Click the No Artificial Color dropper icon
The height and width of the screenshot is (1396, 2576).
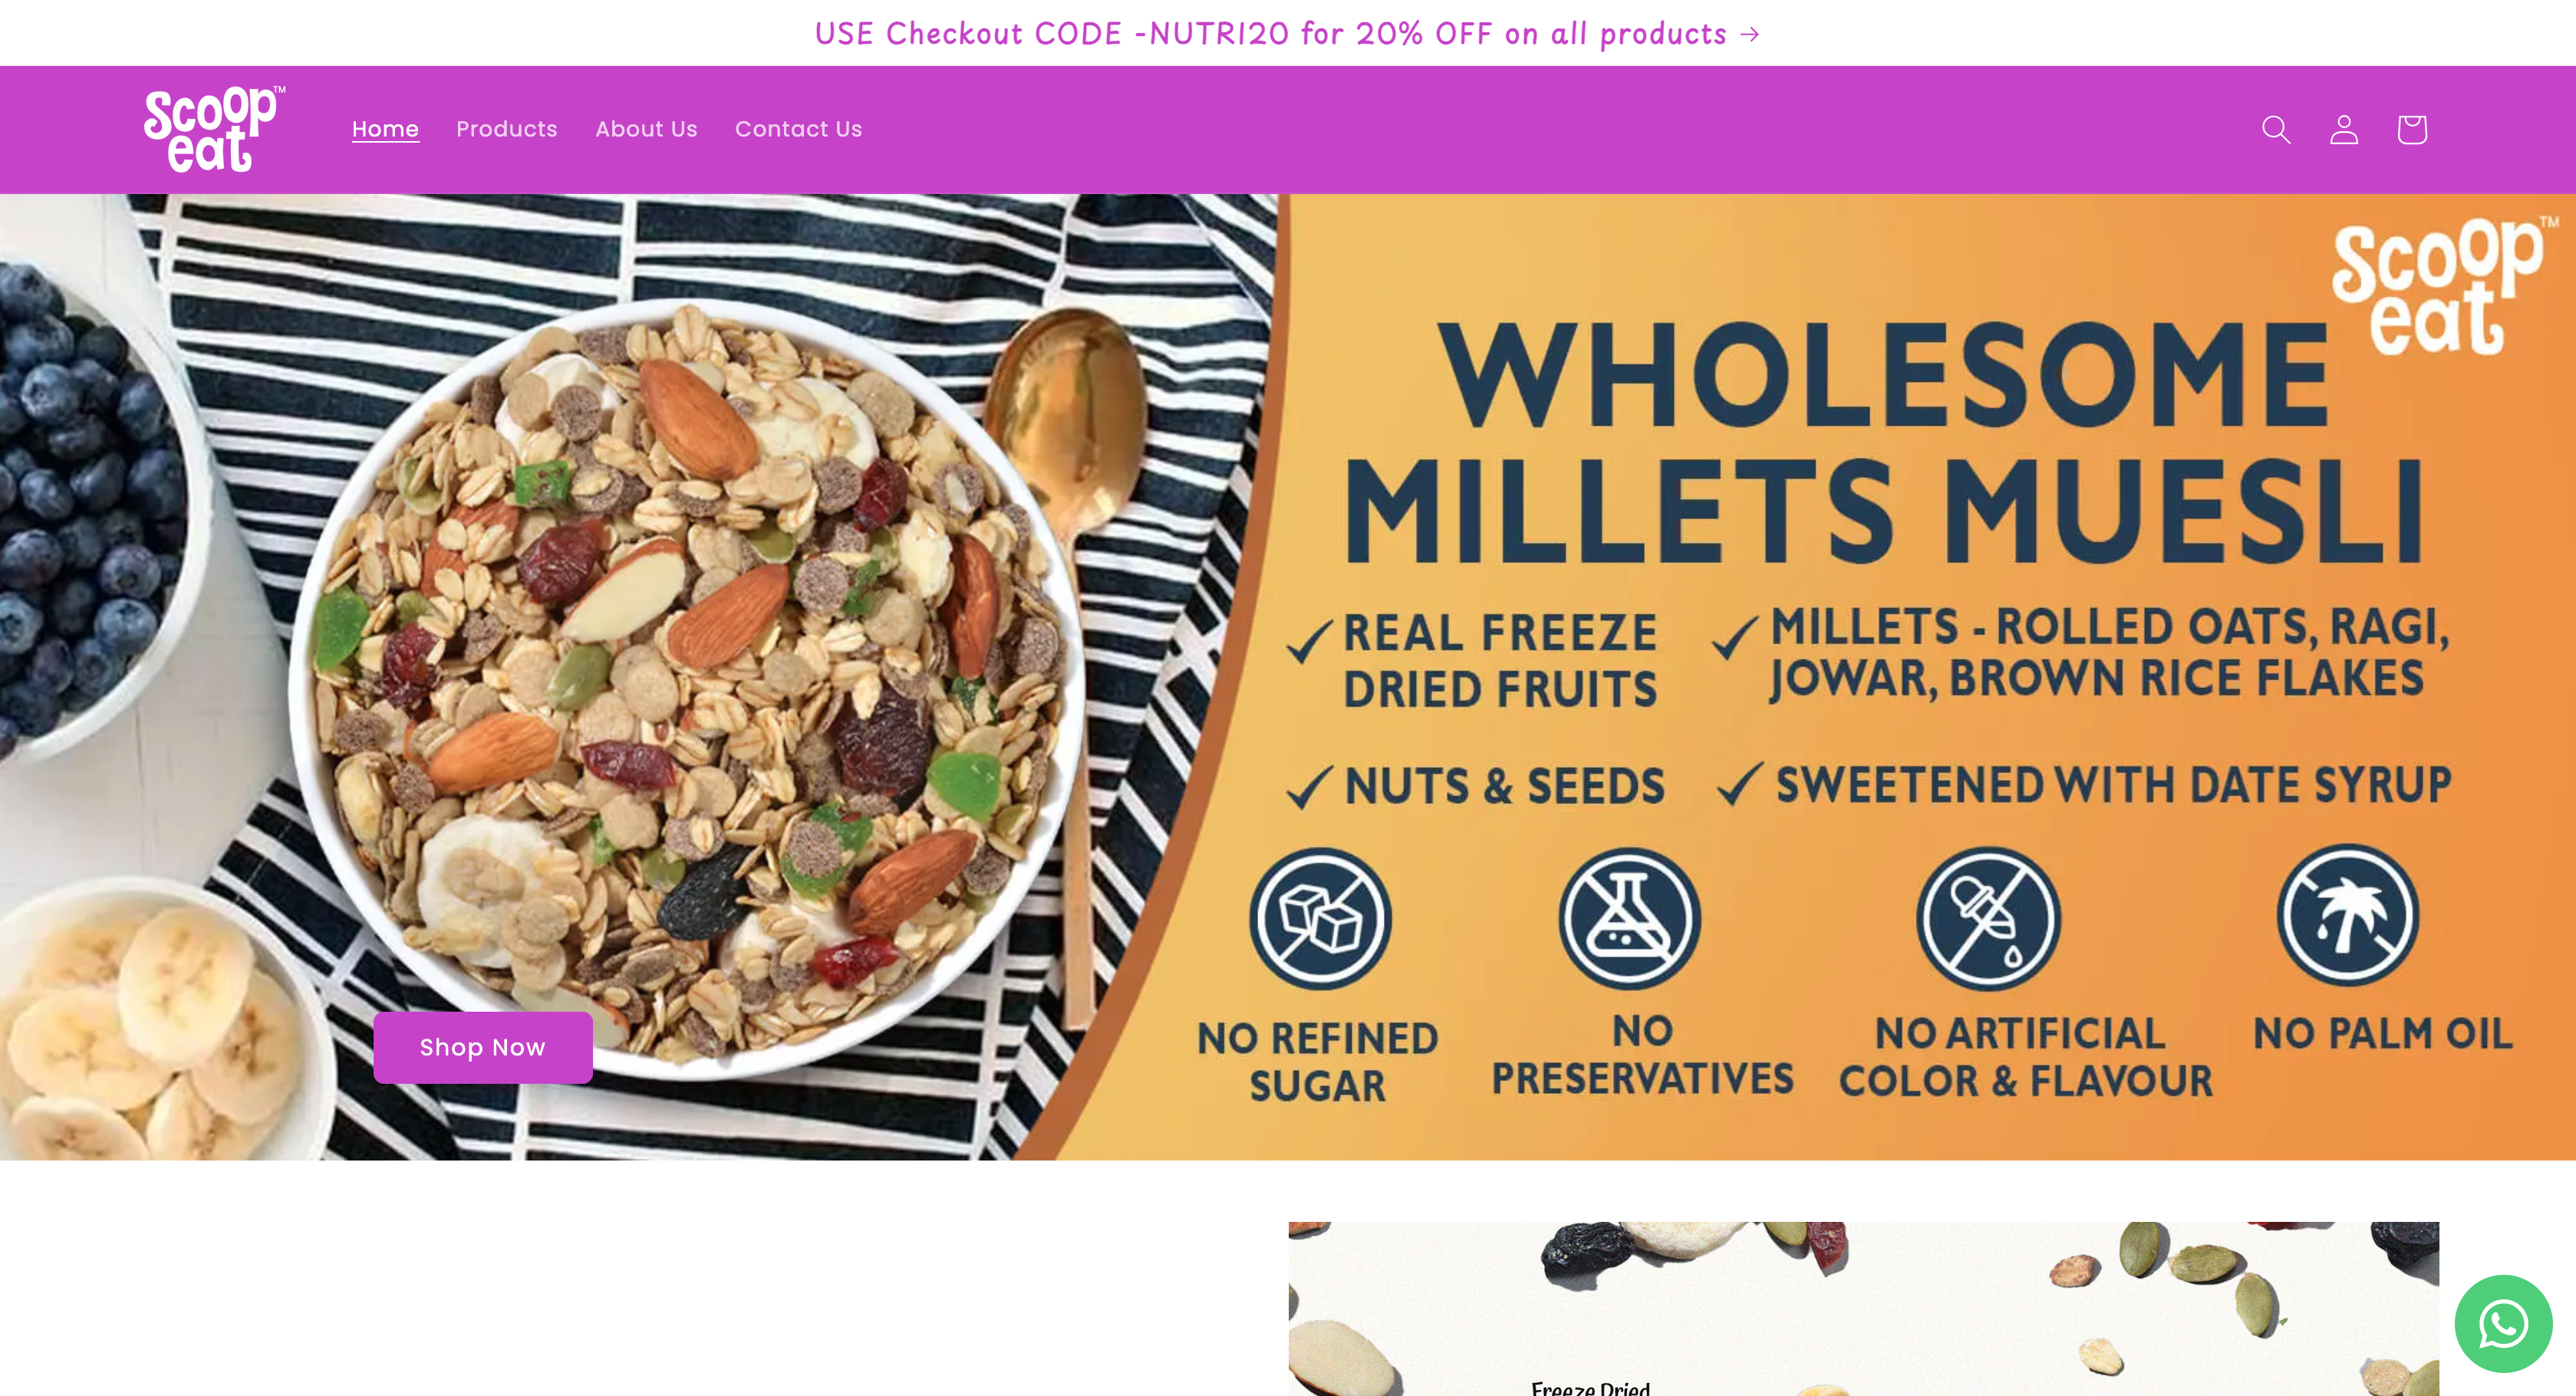1988,918
